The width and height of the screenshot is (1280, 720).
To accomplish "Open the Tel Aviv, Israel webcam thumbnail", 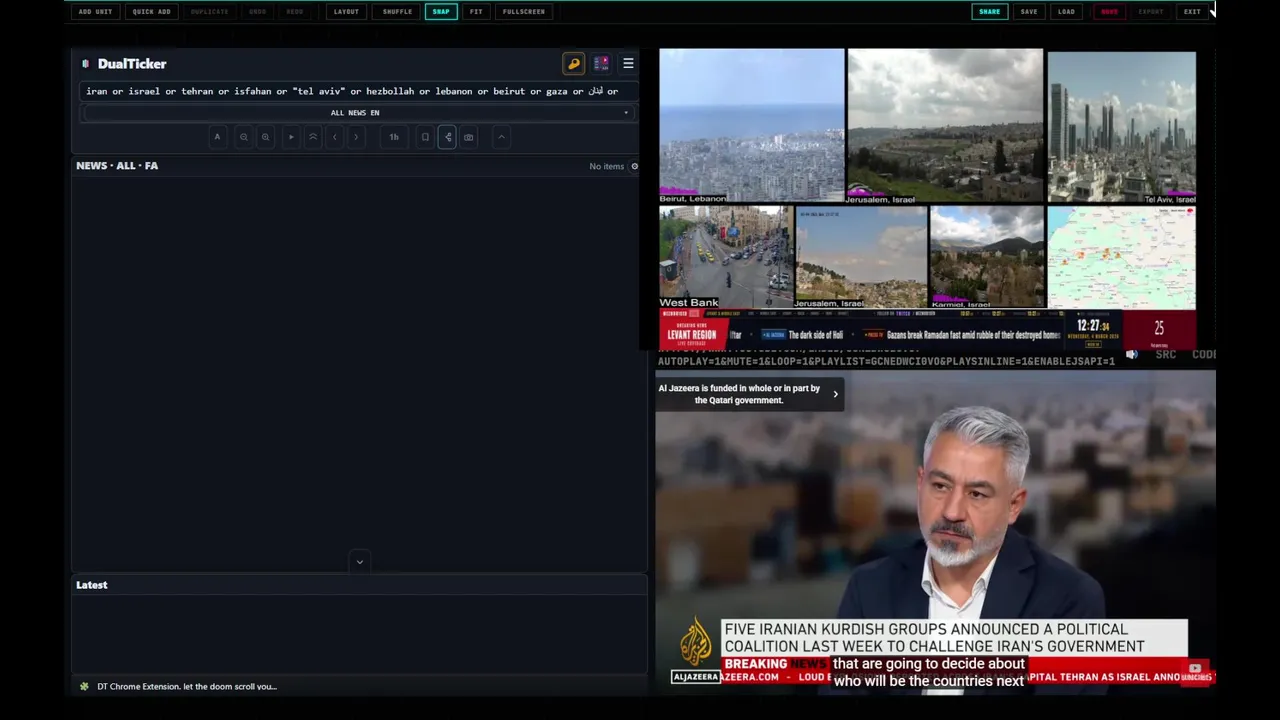I will tap(1121, 127).
